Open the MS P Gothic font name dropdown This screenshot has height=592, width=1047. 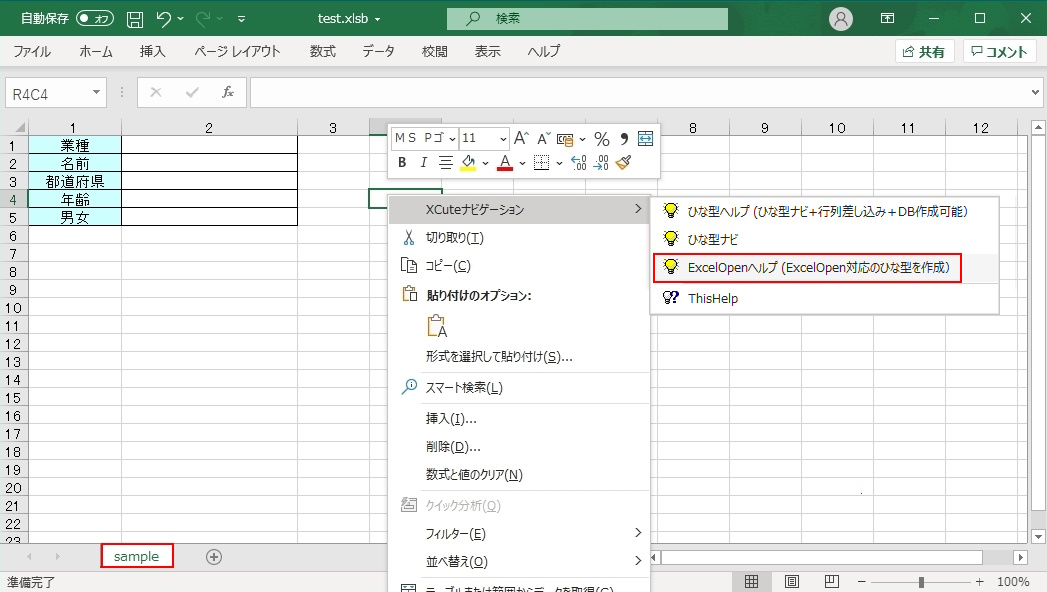452,138
